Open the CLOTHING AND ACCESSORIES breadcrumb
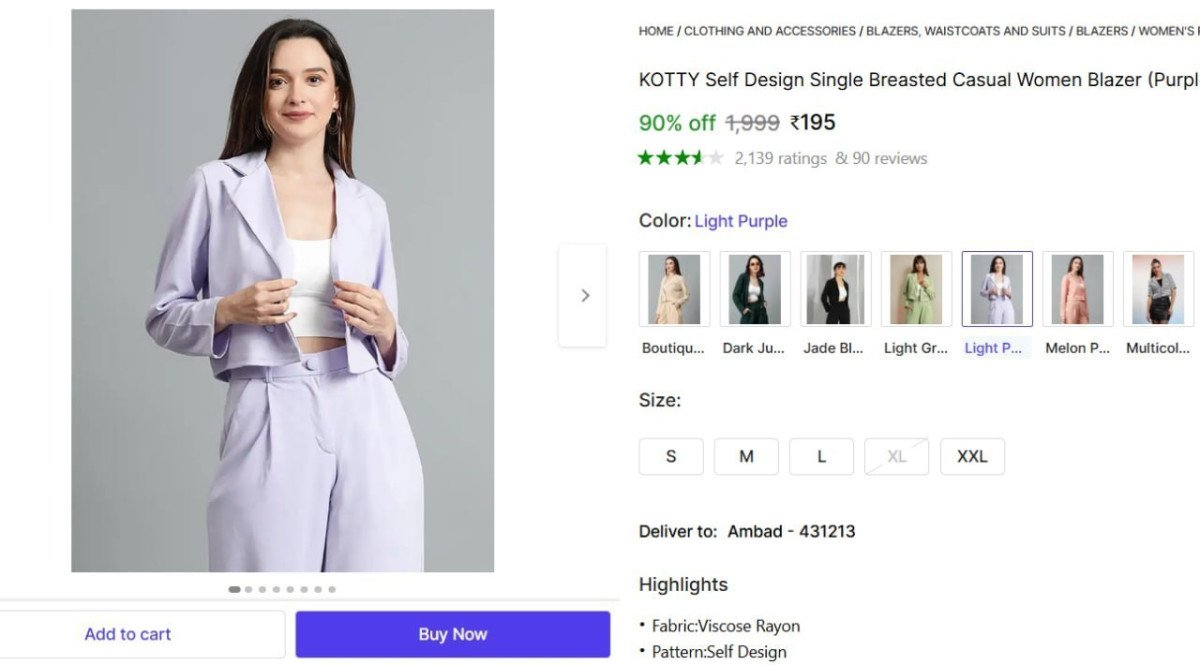 pyautogui.click(x=768, y=31)
